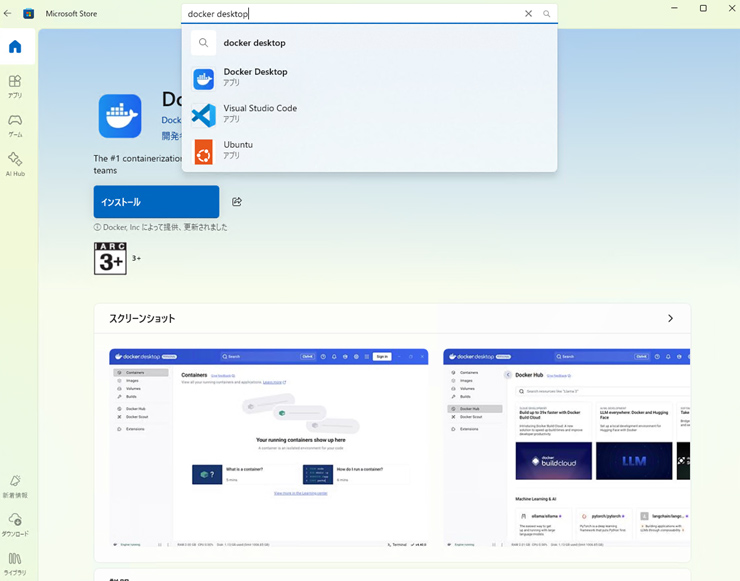Click the magnifier search button
This screenshot has height=581, width=740.
(x=547, y=14)
